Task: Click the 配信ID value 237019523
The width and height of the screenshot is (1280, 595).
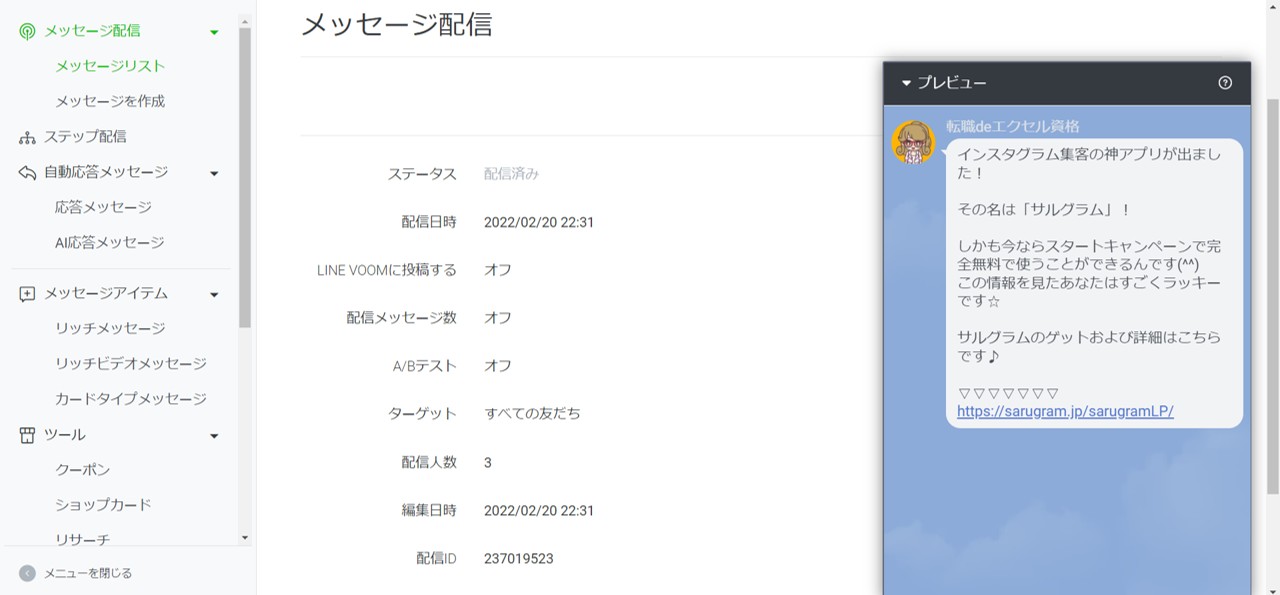Action: pos(518,558)
